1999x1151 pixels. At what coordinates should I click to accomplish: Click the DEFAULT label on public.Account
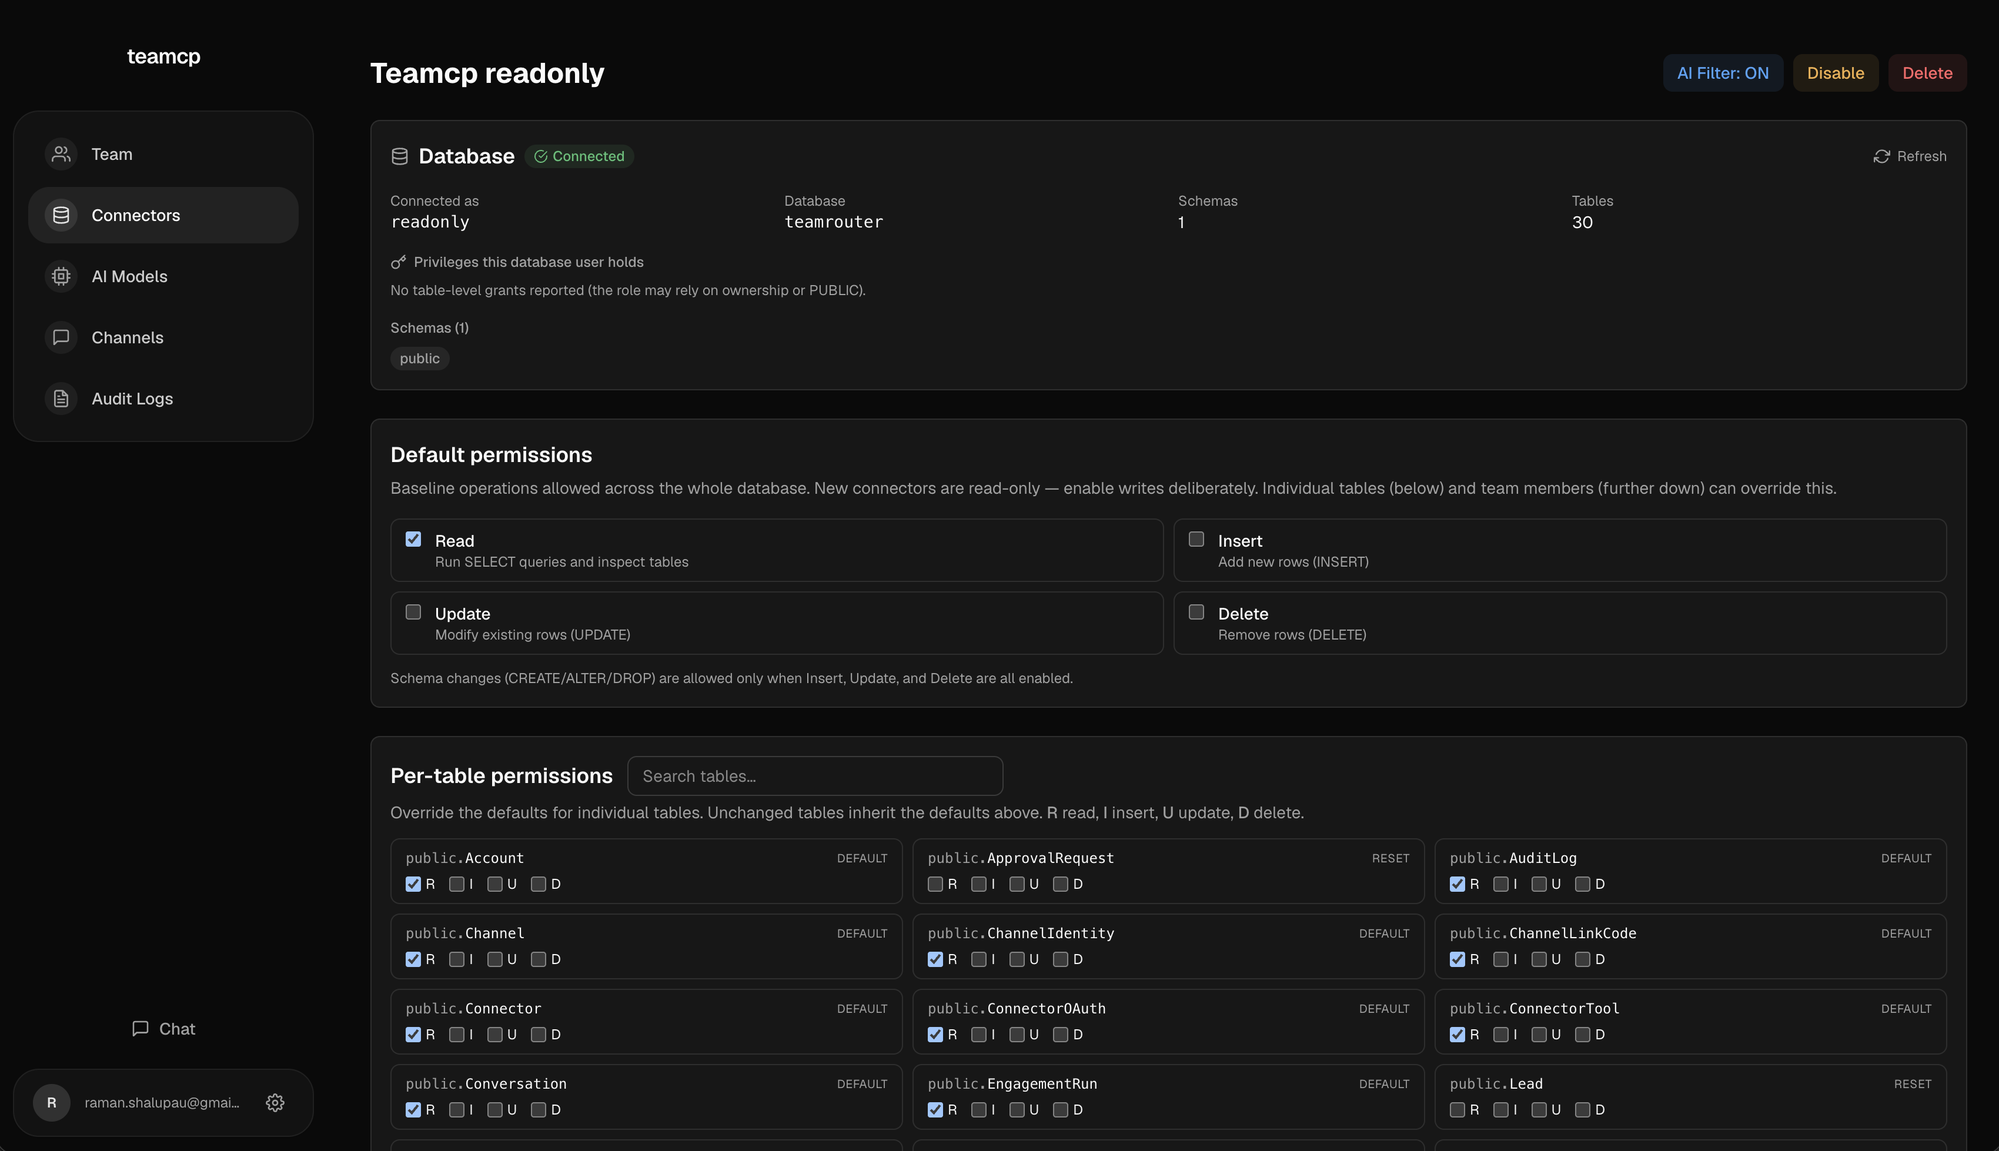click(862, 858)
